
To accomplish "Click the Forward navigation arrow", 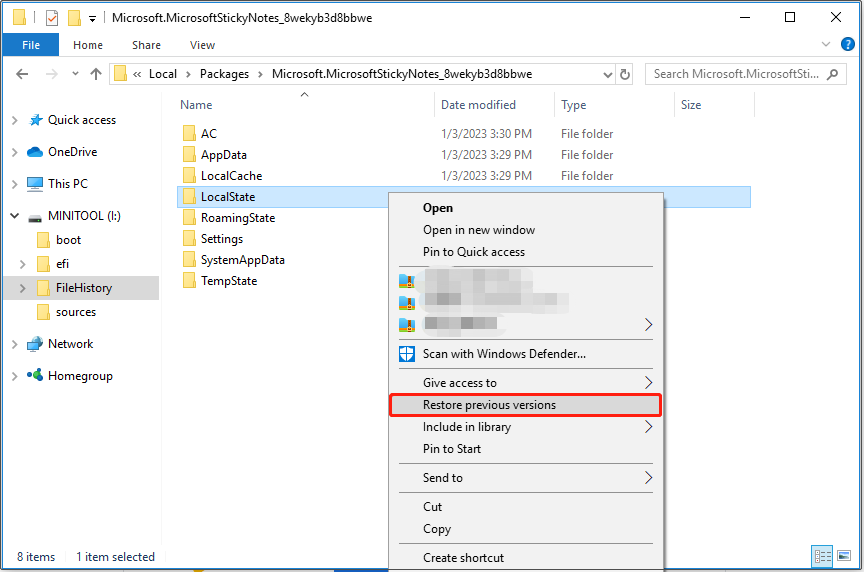I will coord(51,74).
